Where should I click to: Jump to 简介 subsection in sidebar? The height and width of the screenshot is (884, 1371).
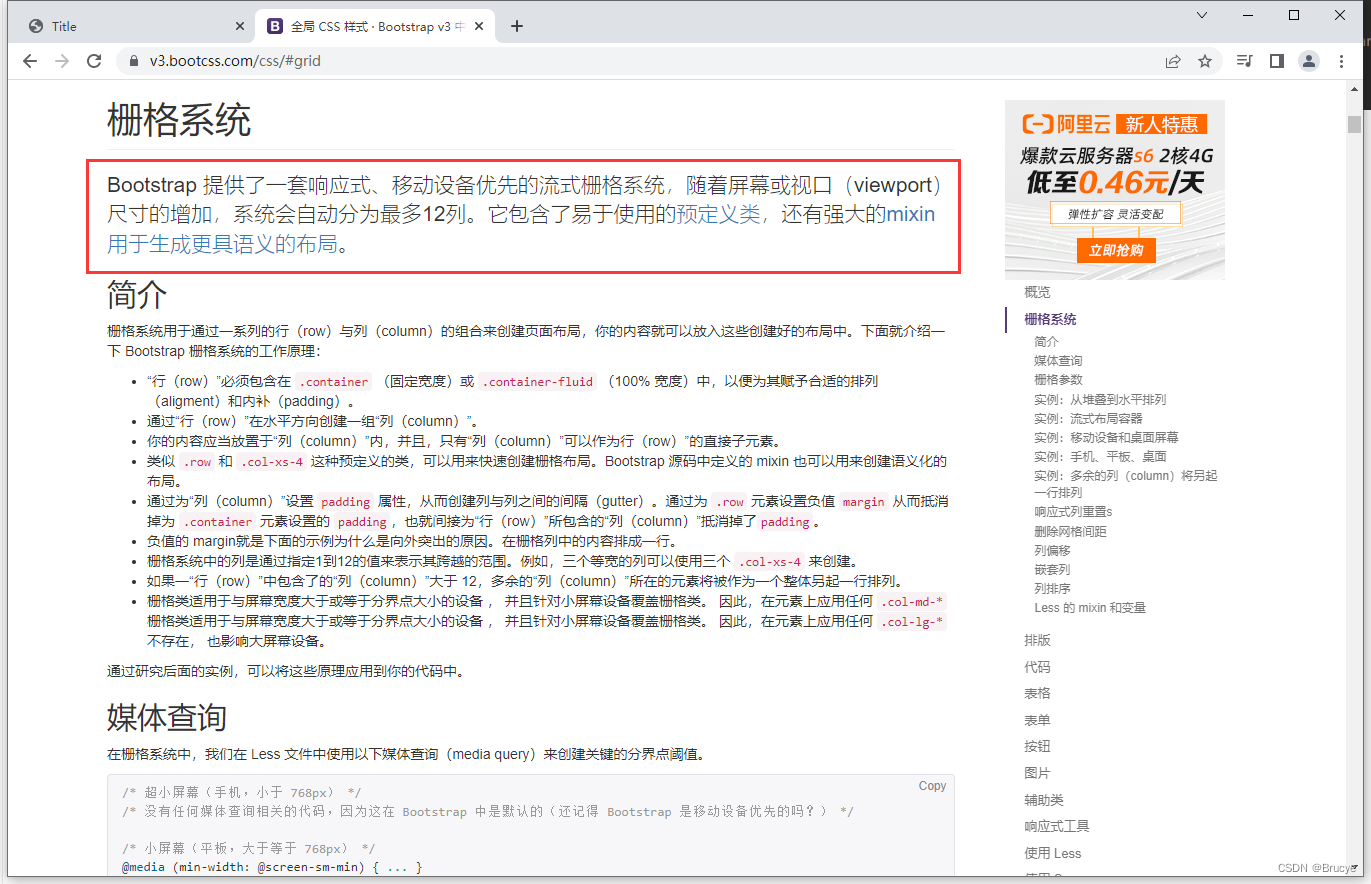(x=1046, y=342)
